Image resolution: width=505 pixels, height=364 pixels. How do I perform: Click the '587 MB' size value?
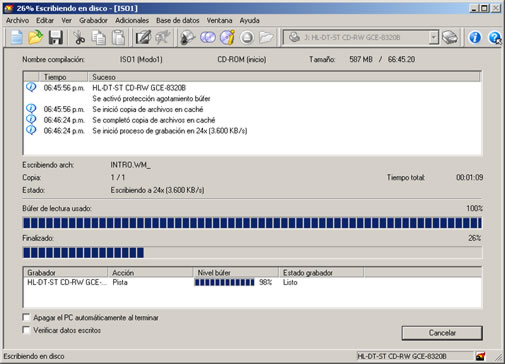coord(361,59)
